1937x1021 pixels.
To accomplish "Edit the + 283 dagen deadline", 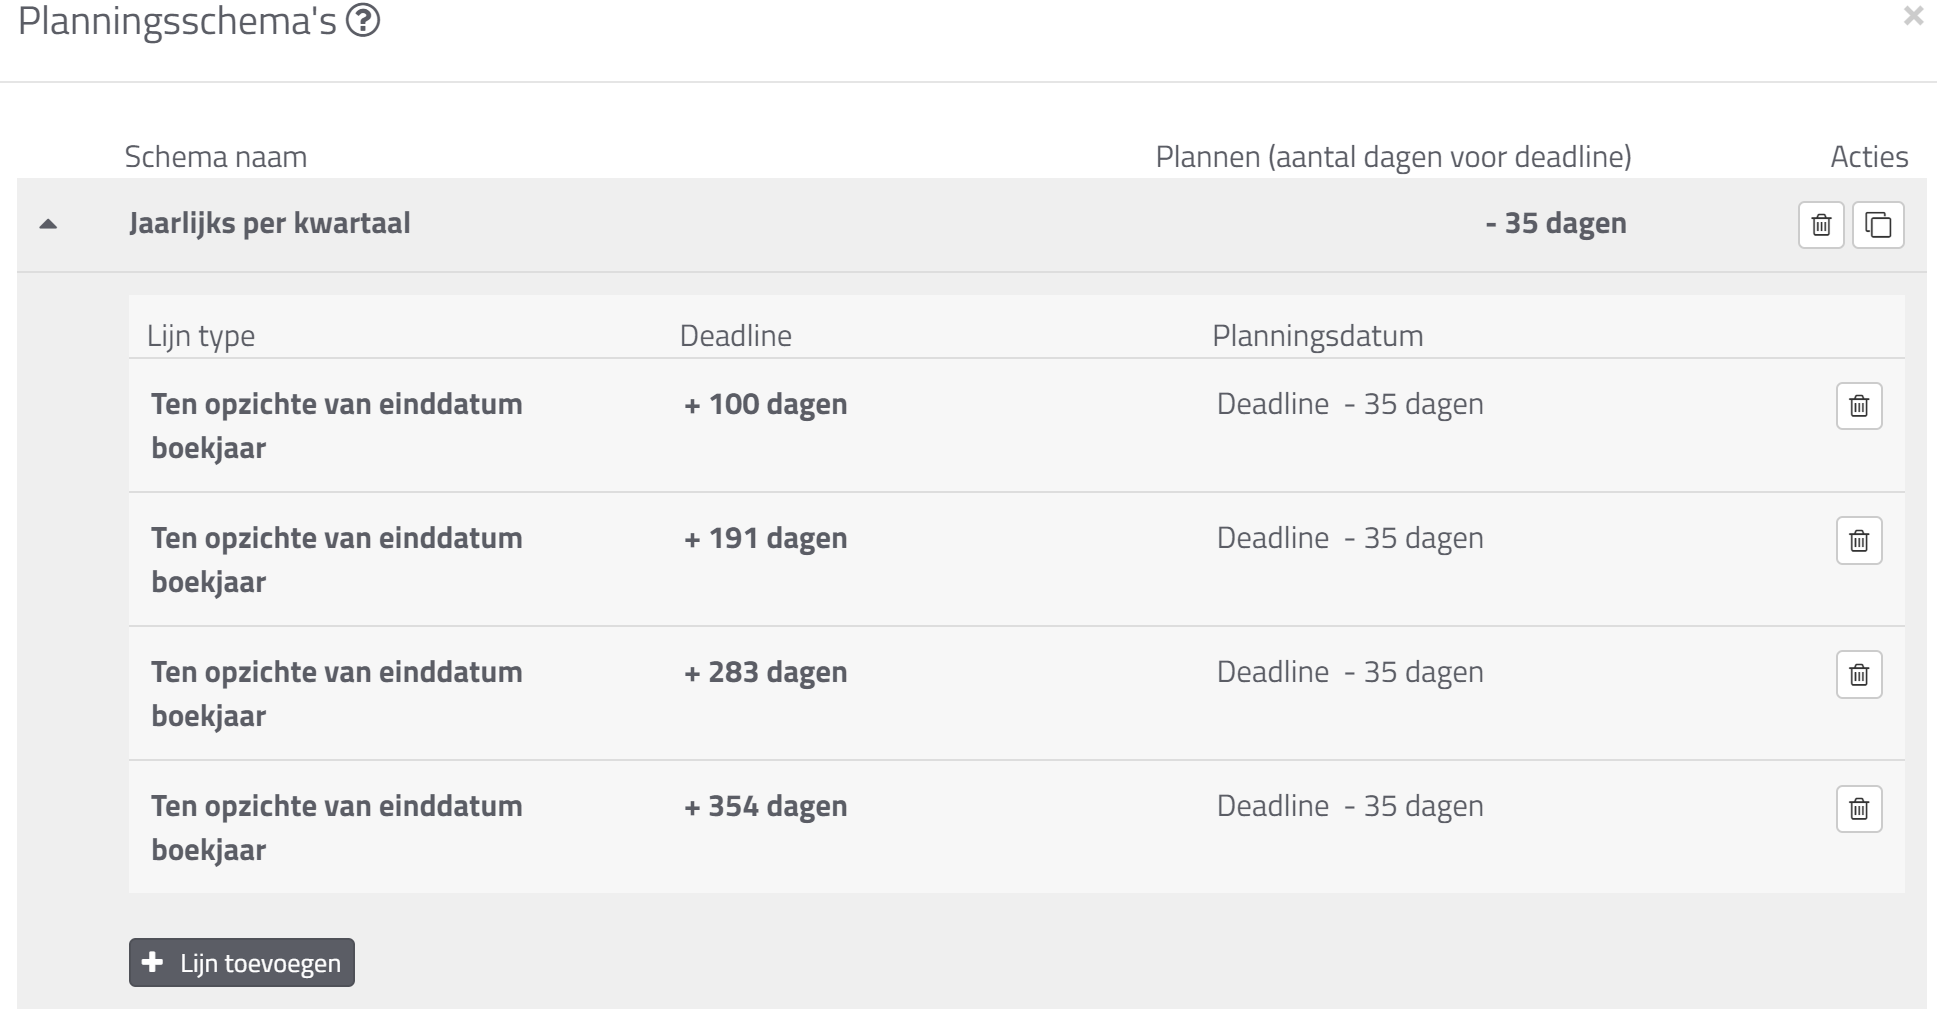I will pyautogui.click(x=765, y=672).
